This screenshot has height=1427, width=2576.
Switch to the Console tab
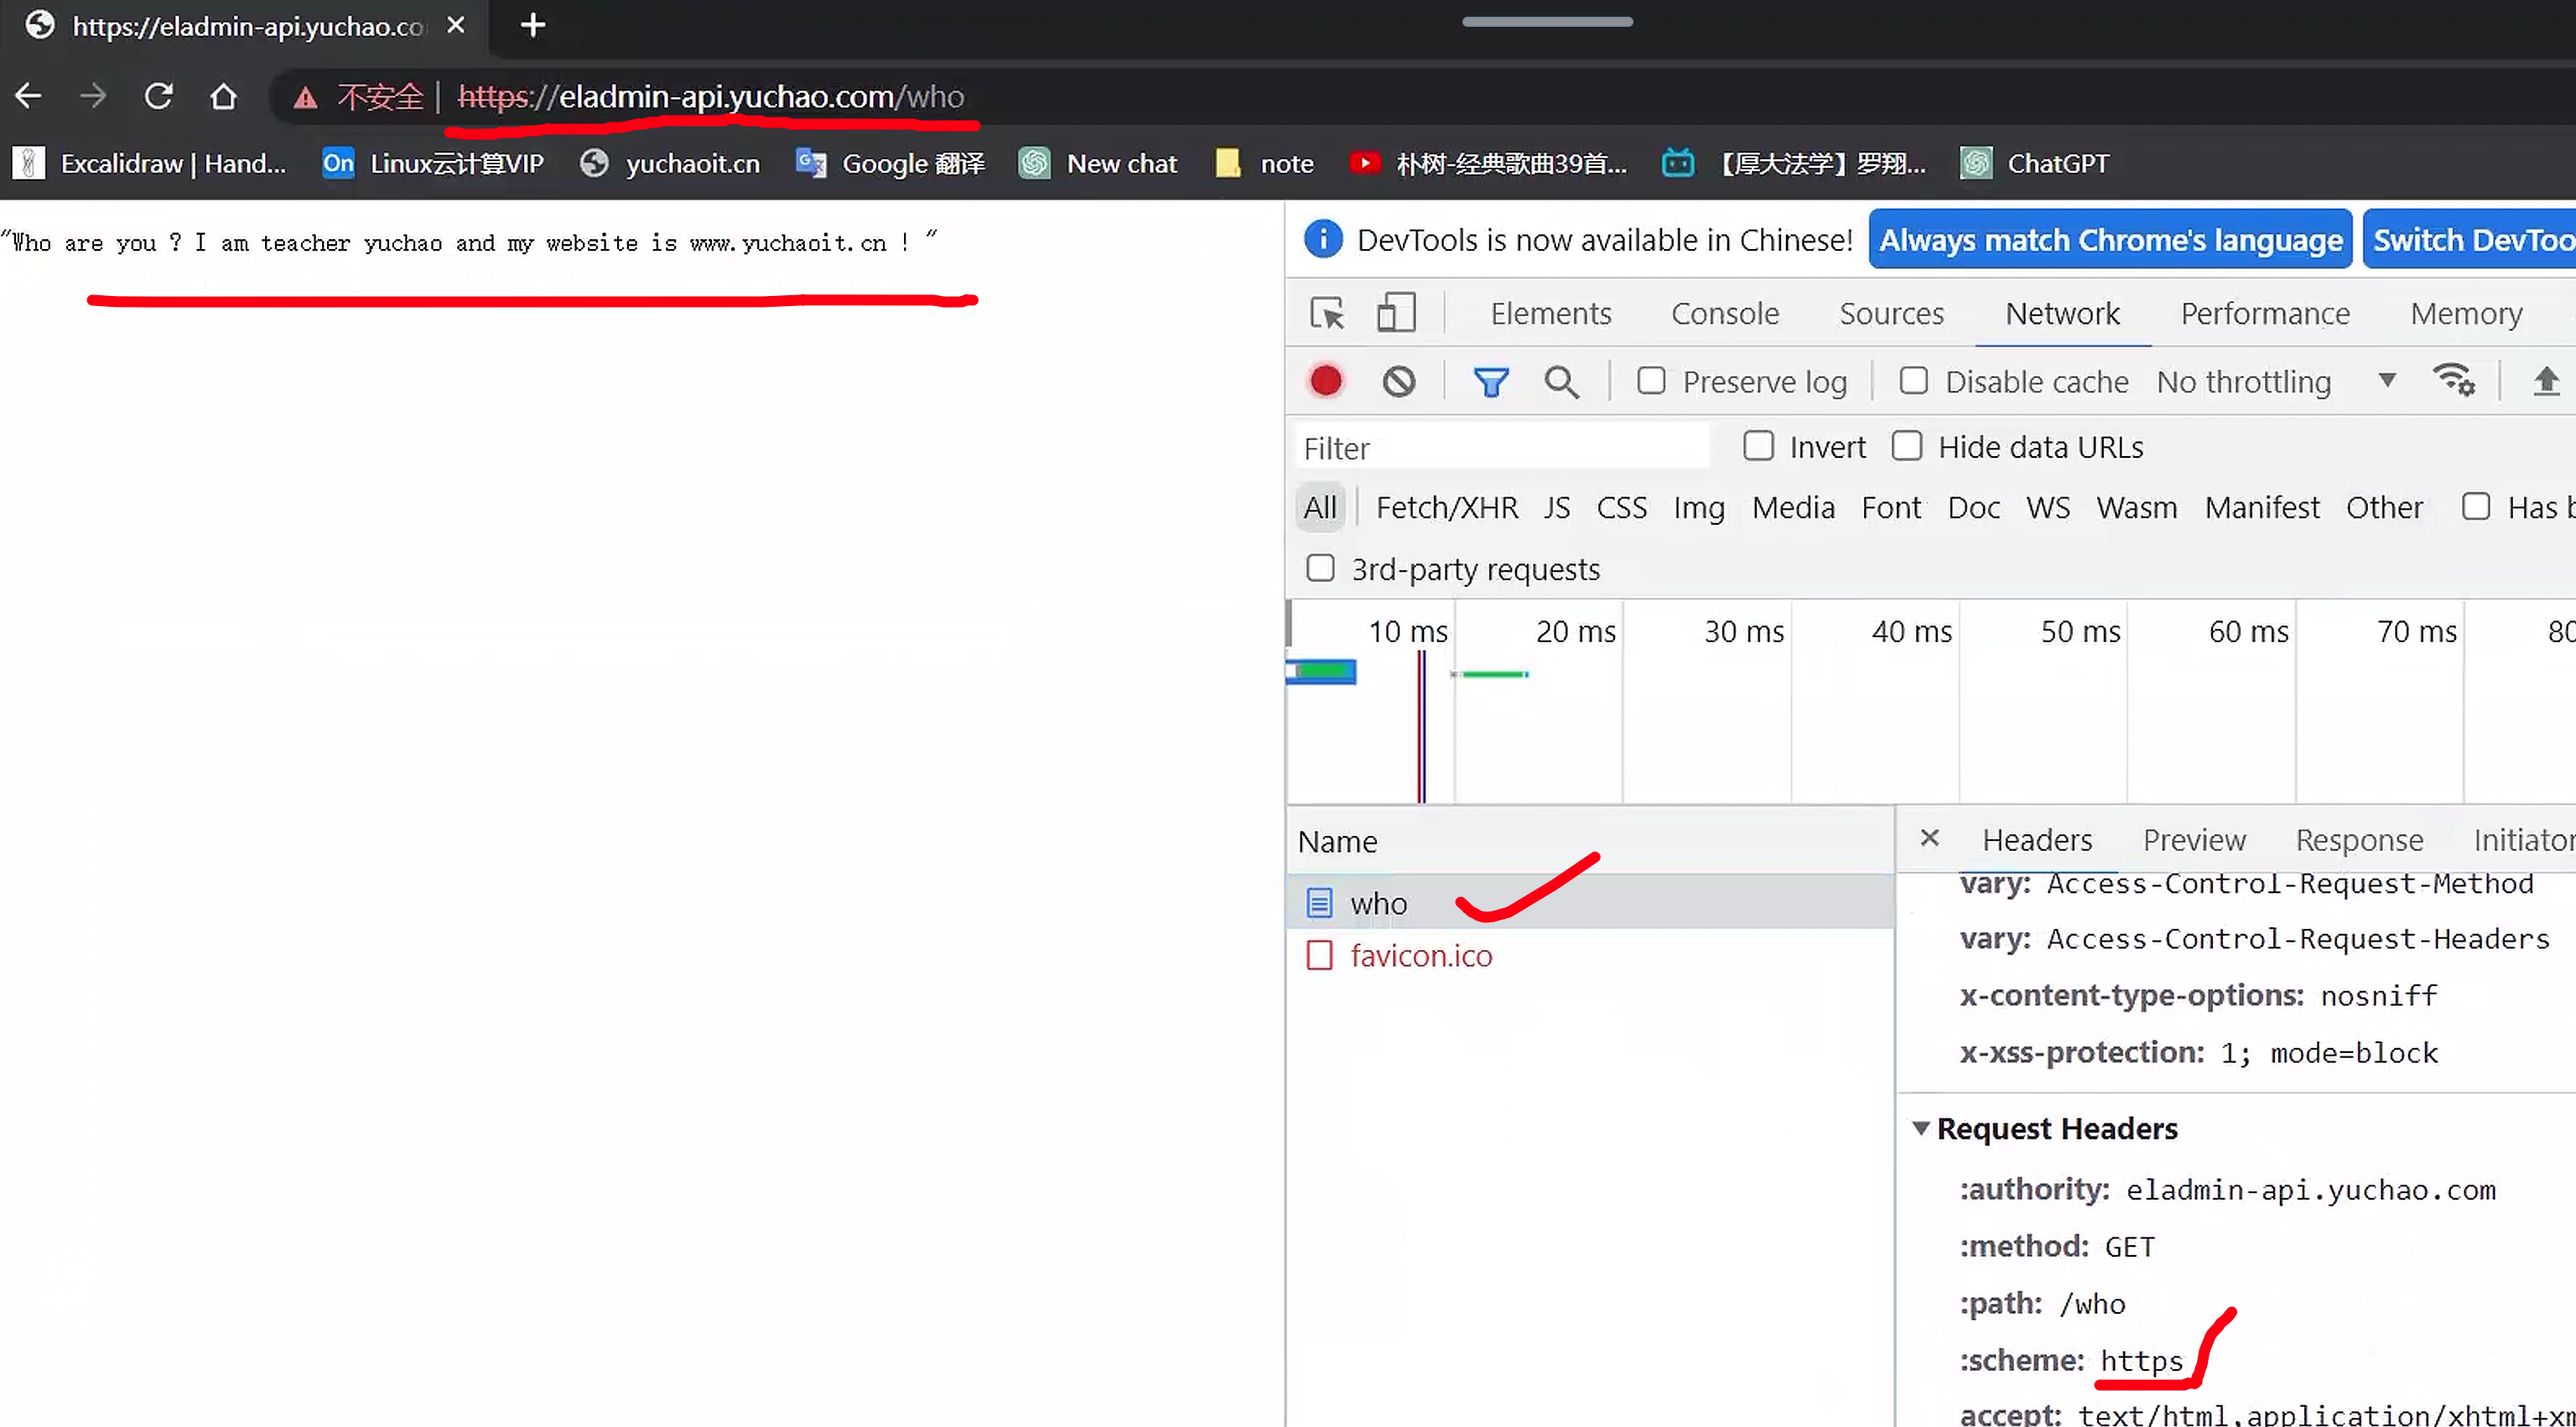click(x=1725, y=314)
